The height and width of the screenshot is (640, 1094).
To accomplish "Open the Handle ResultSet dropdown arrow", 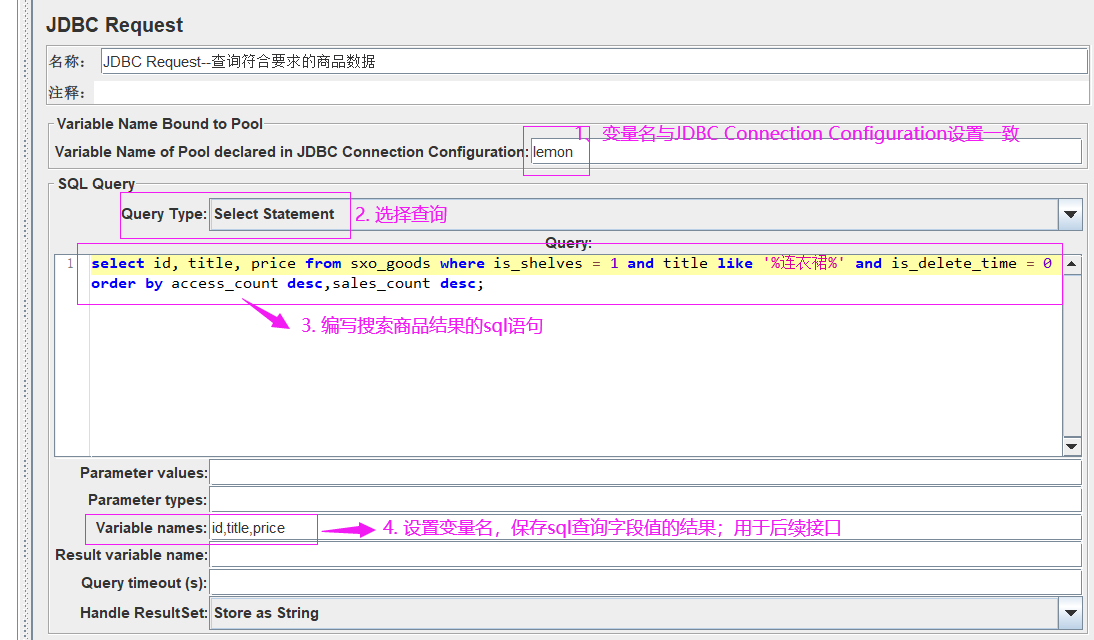I will (1071, 613).
